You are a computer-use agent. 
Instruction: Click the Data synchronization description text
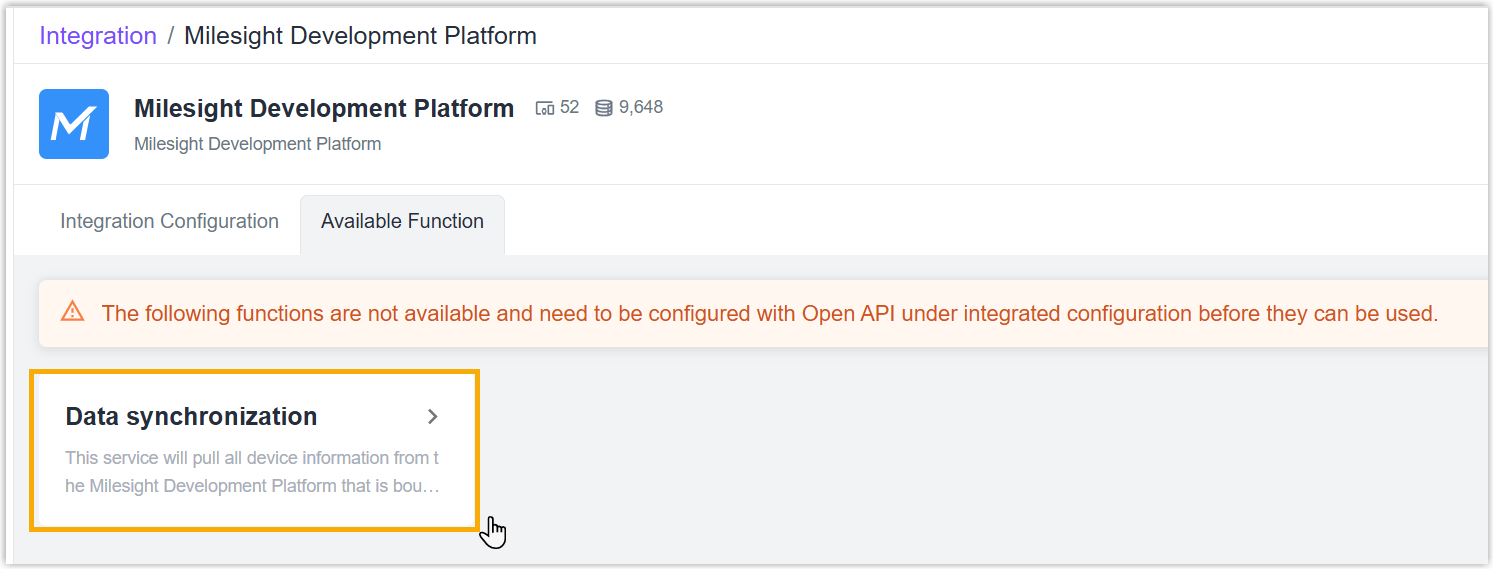click(252, 472)
